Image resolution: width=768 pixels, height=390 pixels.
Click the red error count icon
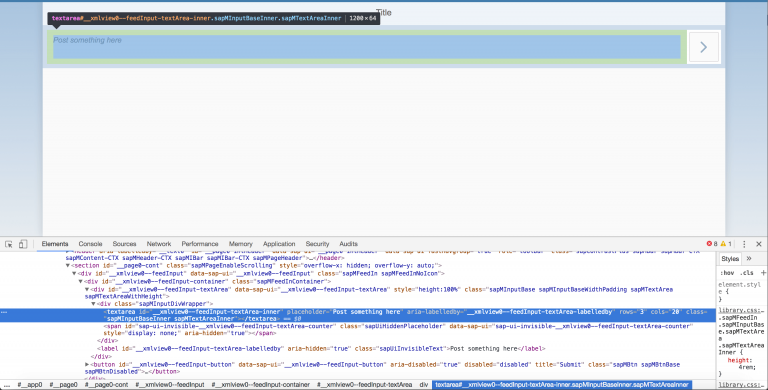pyautogui.click(x=709, y=244)
